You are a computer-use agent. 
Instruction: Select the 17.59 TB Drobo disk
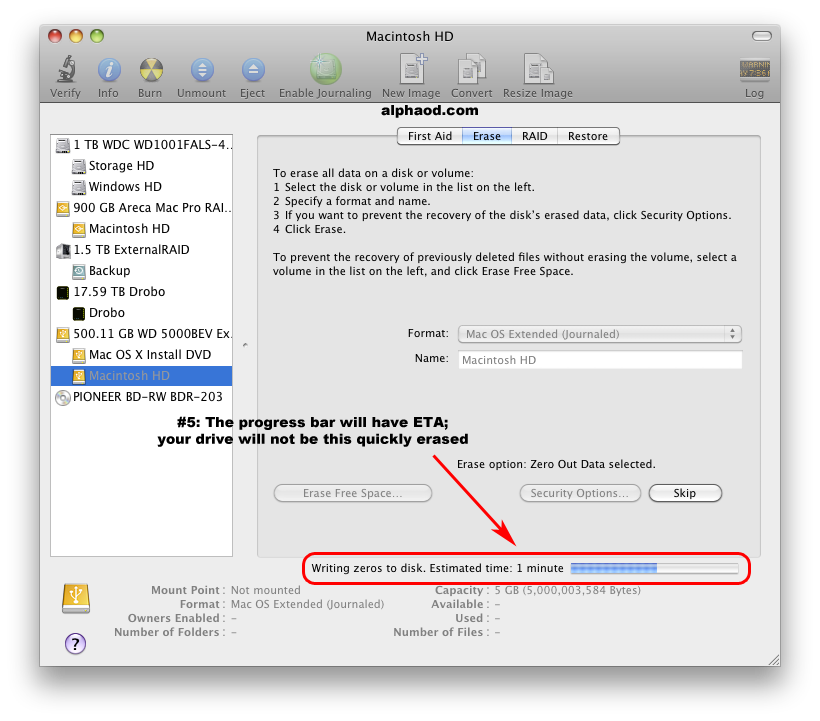[142, 292]
